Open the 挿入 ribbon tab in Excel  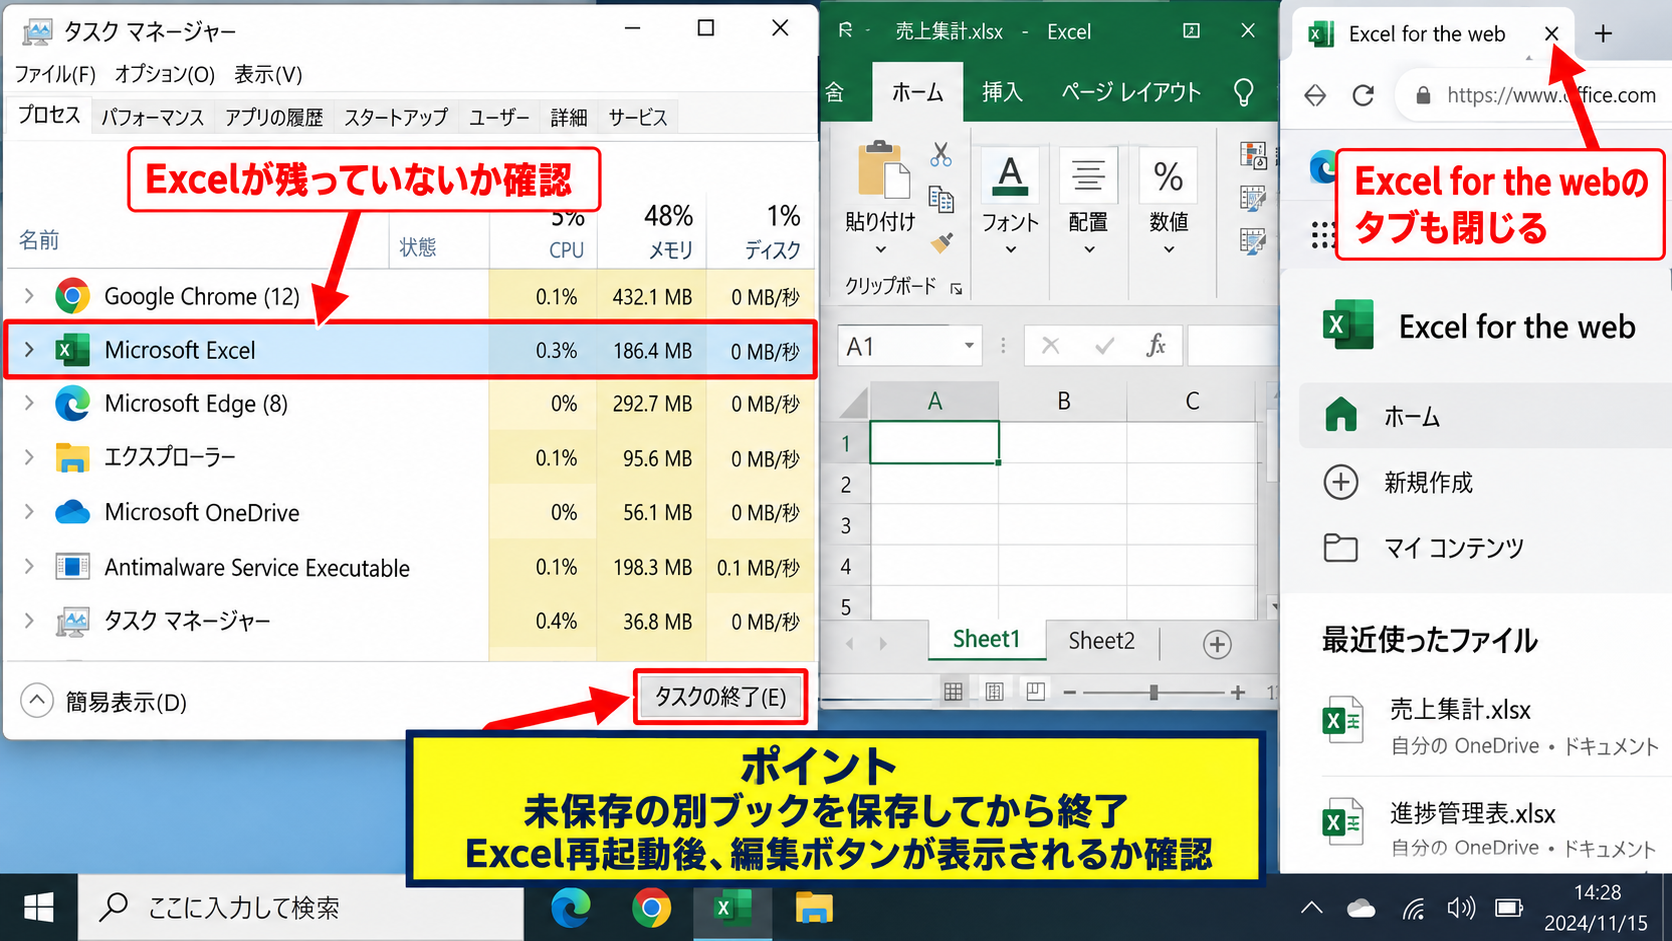point(1002,92)
